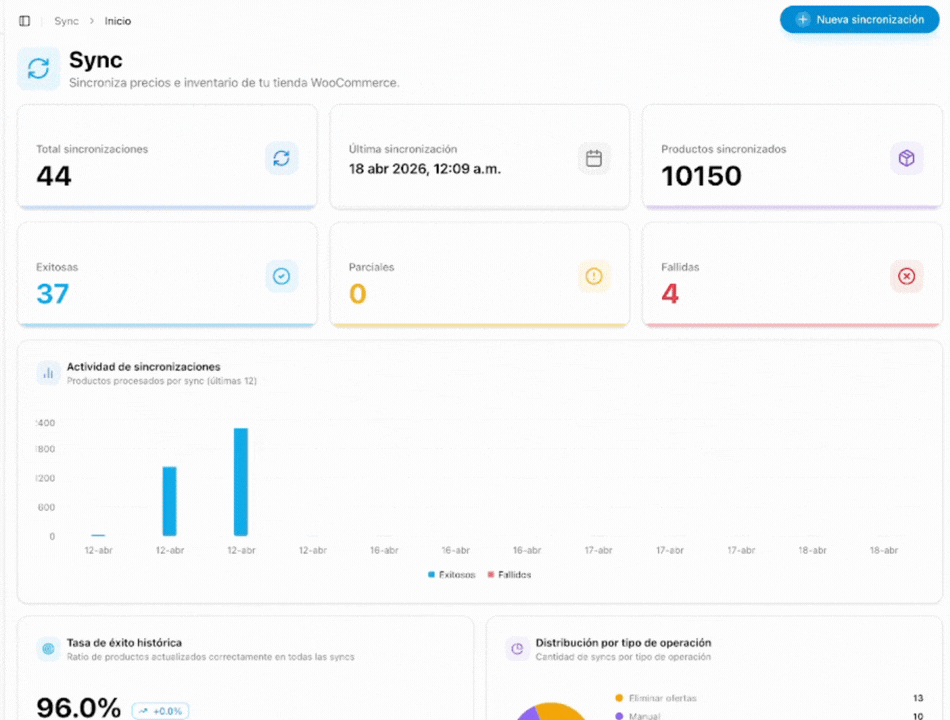The height and width of the screenshot is (720, 950).
Task: Click the package icon on Productos sincronizados card
Action: pyautogui.click(x=906, y=158)
